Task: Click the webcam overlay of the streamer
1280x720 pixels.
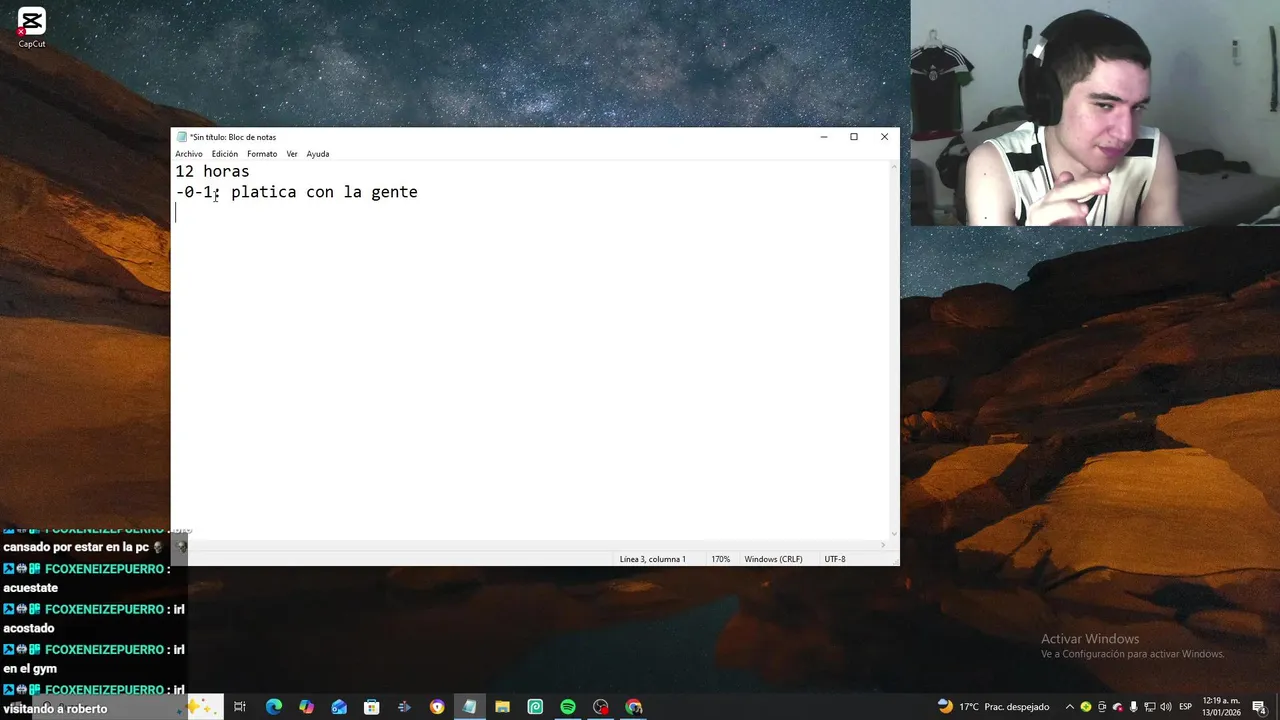Action: pos(1095,113)
